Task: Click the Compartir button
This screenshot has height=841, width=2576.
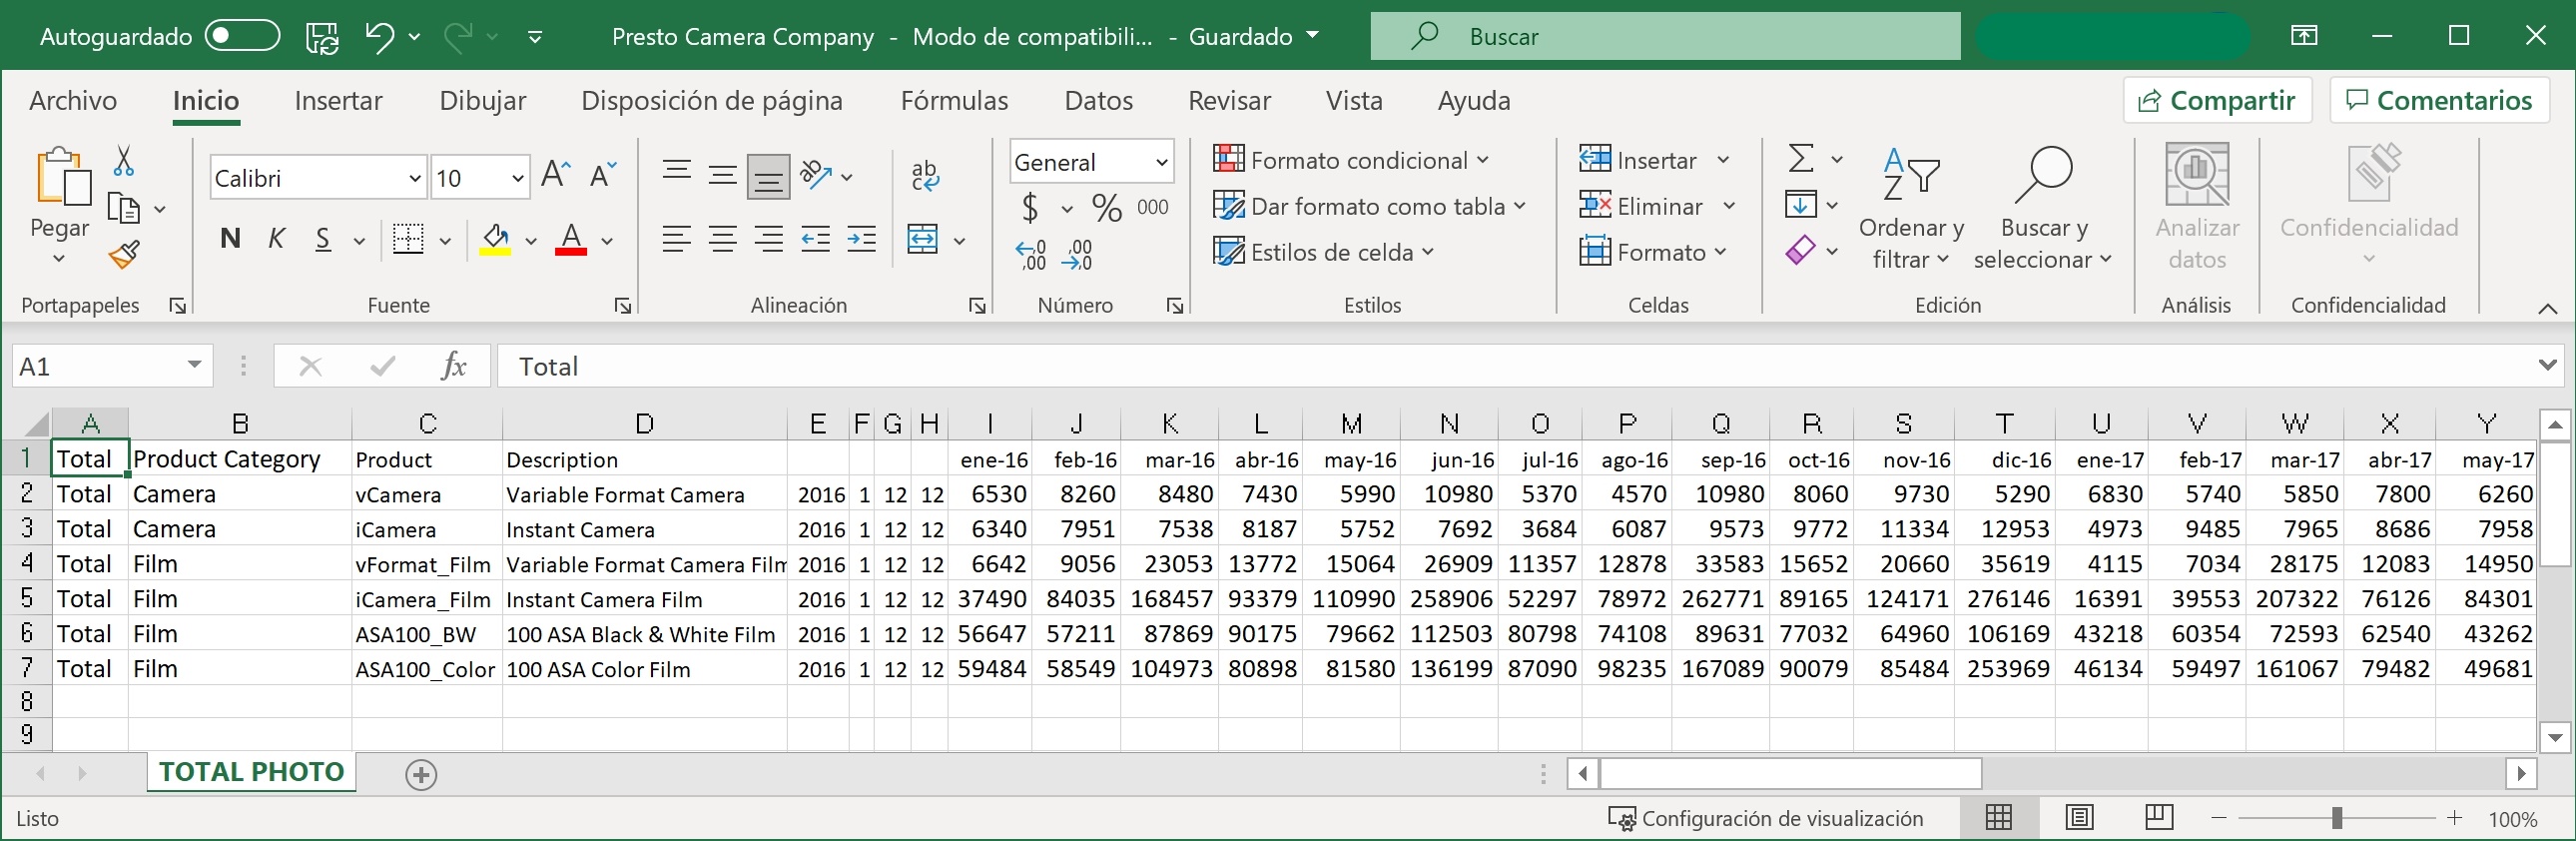Action: [2217, 101]
